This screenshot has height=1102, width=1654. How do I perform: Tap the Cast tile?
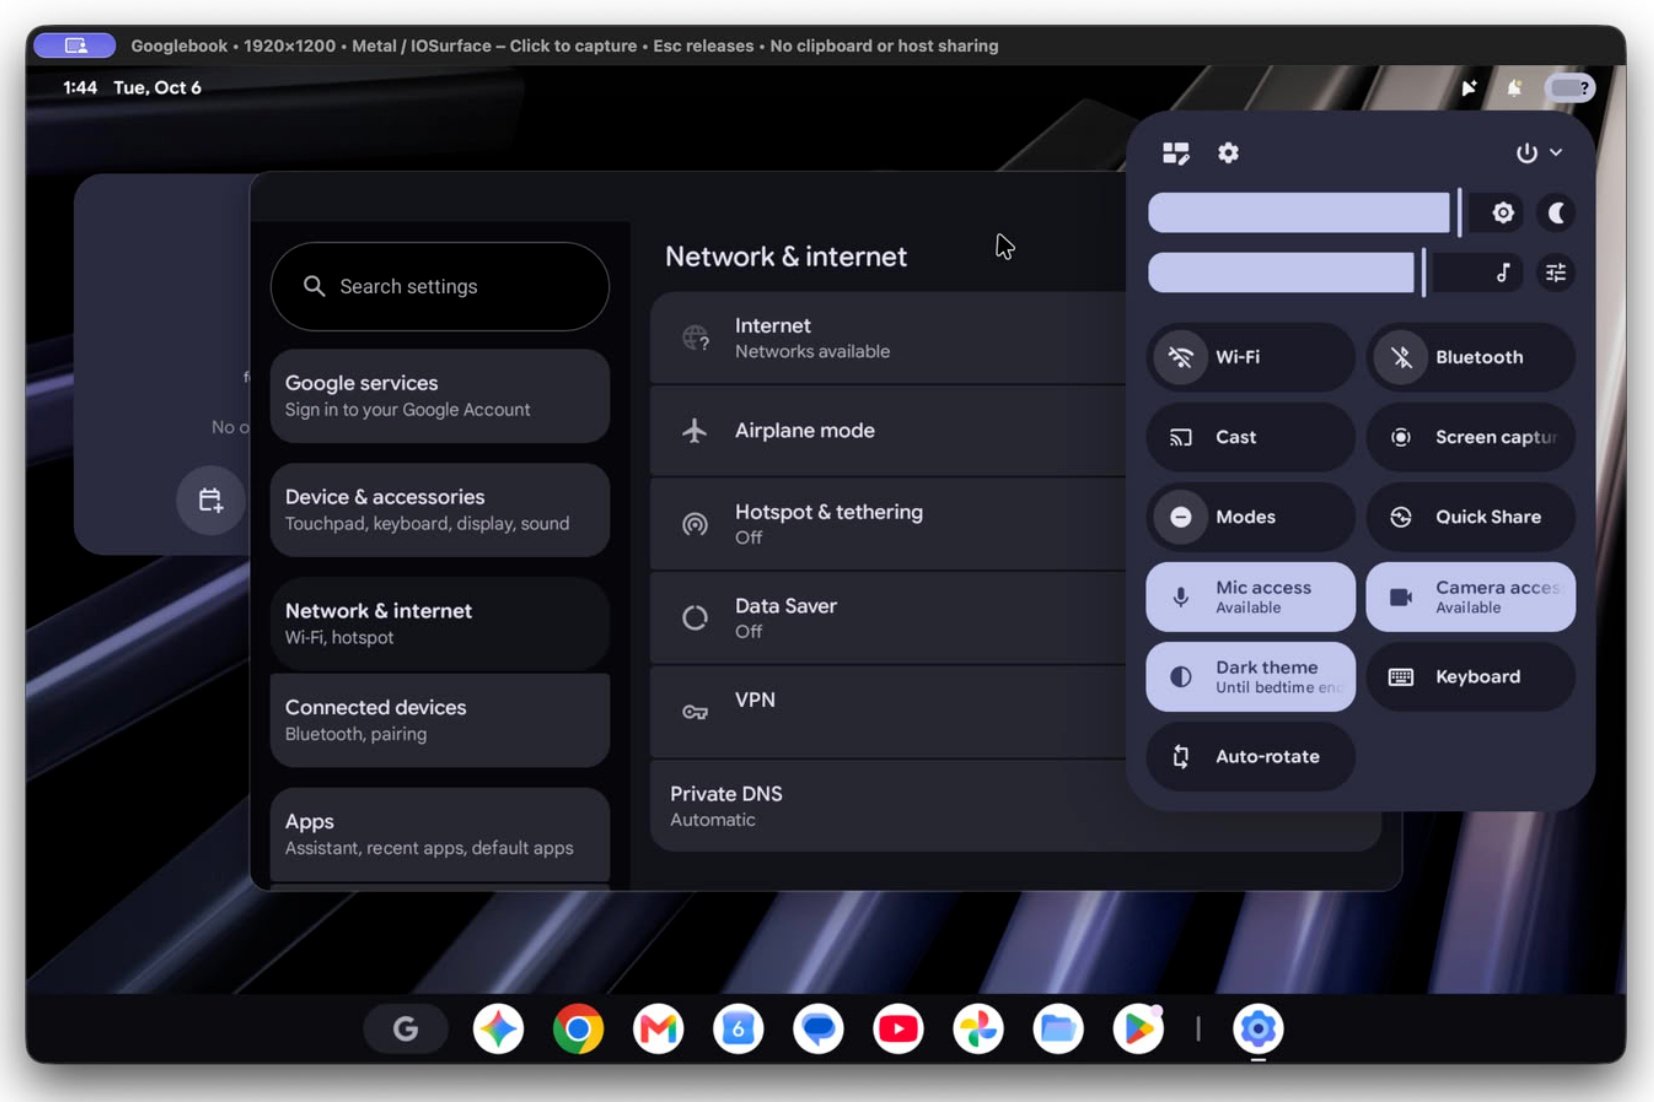(x=1250, y=437)
